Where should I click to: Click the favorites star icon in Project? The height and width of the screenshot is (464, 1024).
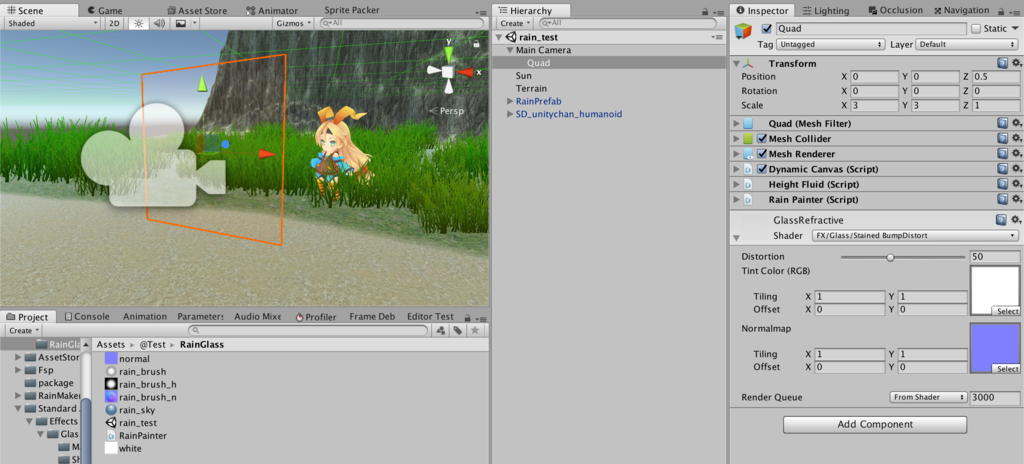(x=475, y=331)
